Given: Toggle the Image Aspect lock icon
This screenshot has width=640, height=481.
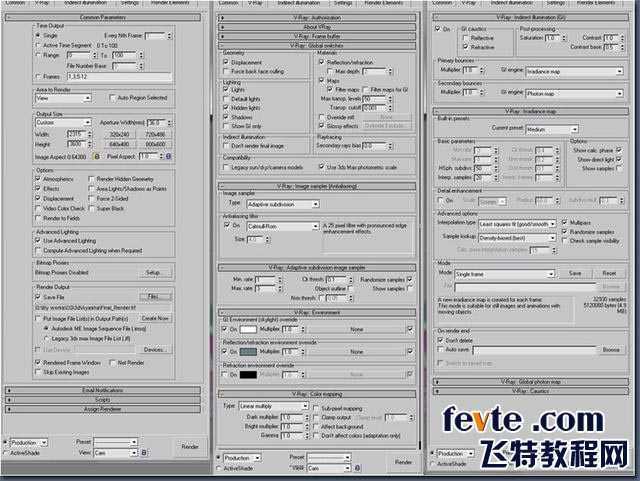Looking at the screenshot, I should (97, 156).
